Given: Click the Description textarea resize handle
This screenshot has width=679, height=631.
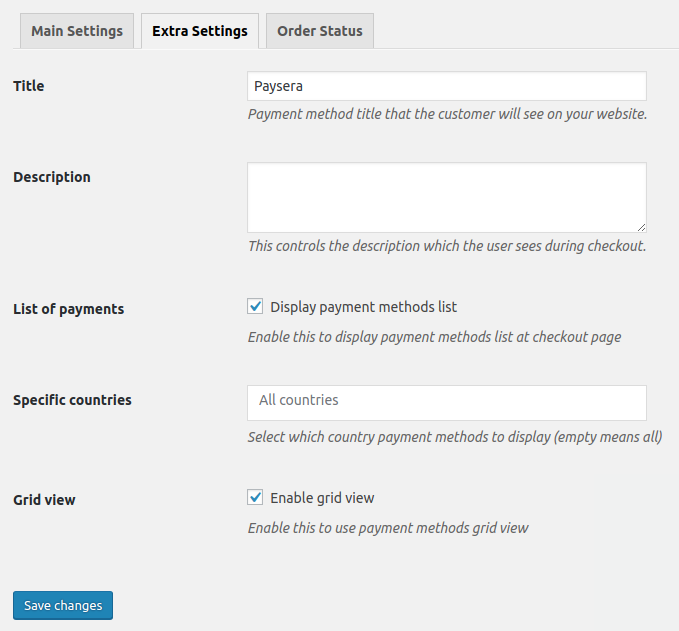Looking at the screenshot, I should (x=641, y=227).
